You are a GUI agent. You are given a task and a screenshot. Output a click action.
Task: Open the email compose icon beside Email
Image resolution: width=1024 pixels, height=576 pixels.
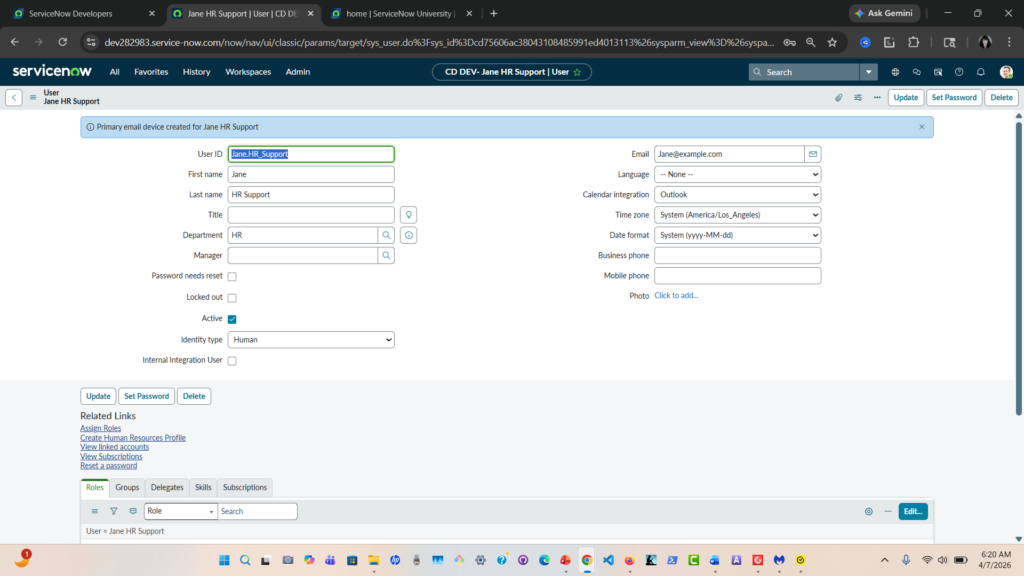pos(813,154)
